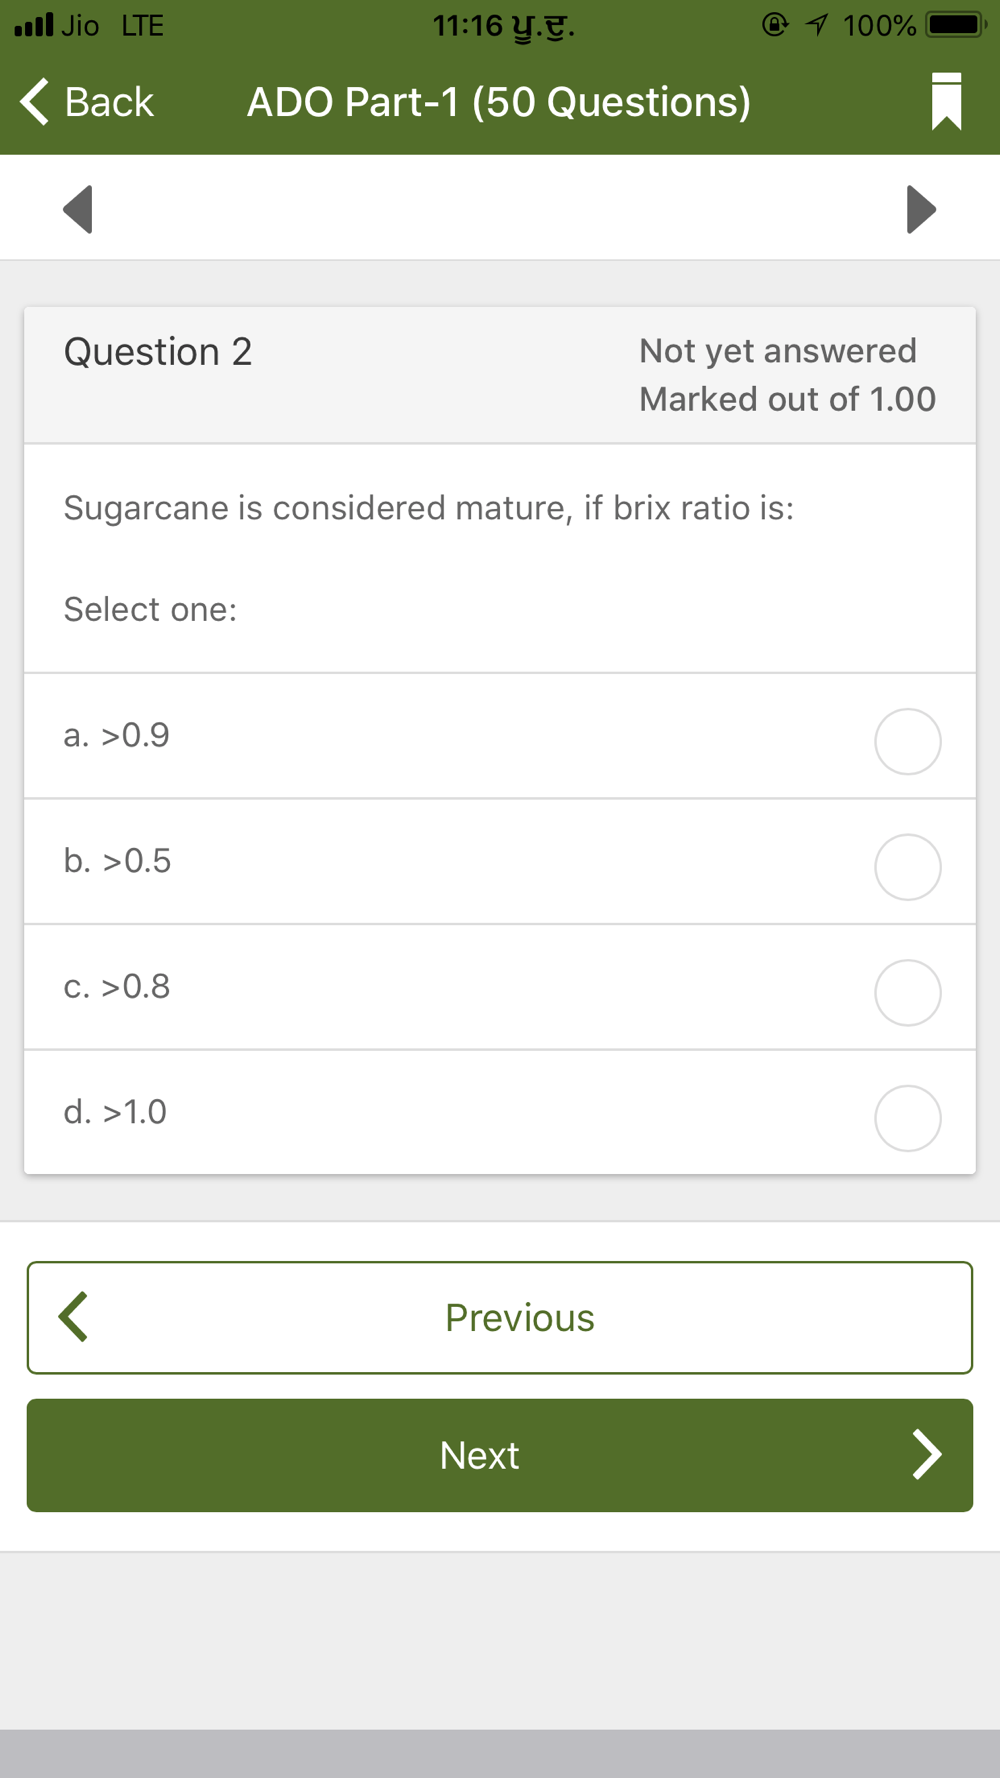Tap the answer text '>1.0'
The height and width of the screenshot is (1778, 1000).
pos(134,1112)
